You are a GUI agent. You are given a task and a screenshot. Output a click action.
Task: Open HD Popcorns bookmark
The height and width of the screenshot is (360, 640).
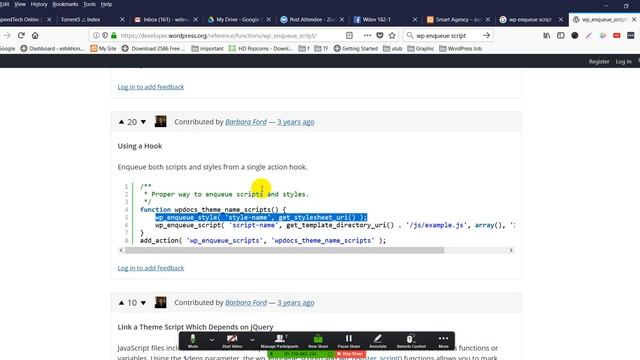260,49
